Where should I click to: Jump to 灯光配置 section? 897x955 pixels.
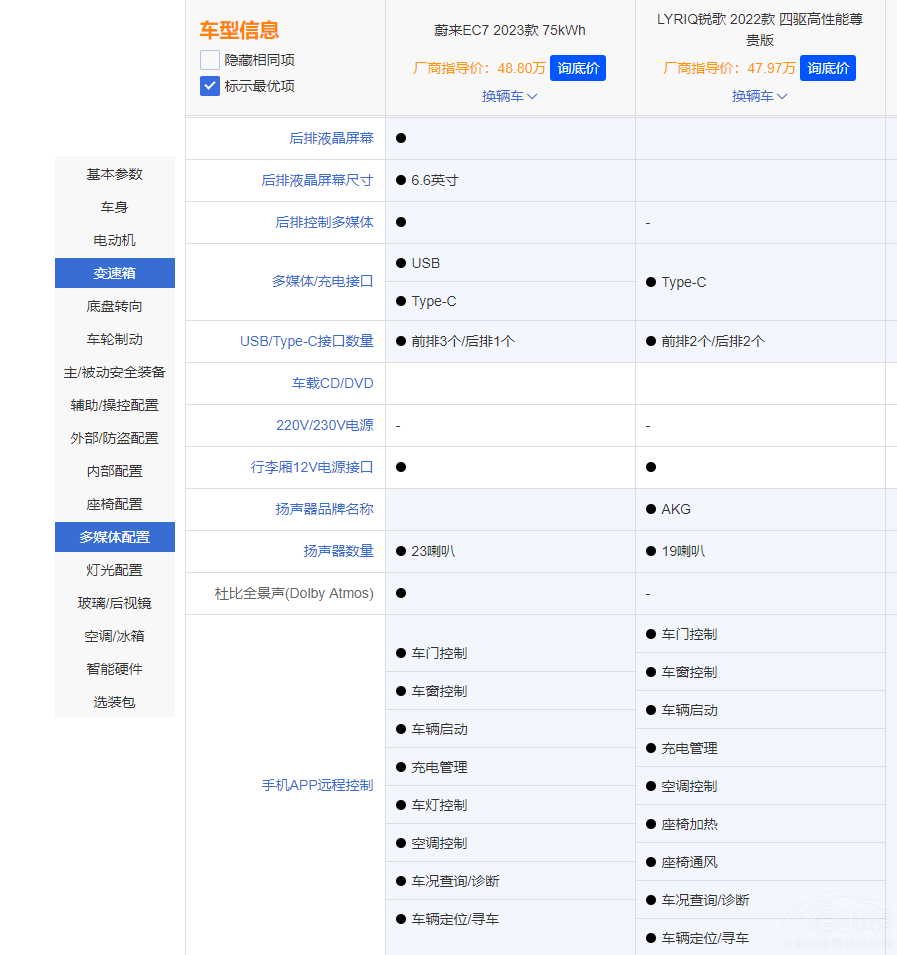115,570
